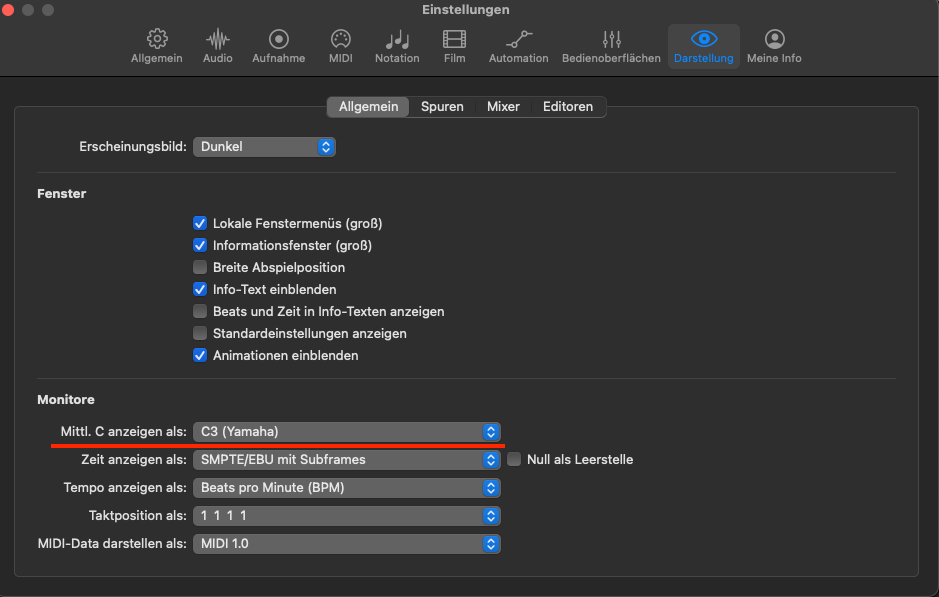Switch to the Mixer tab
The image size is (939, 597).
pos(503,107)
